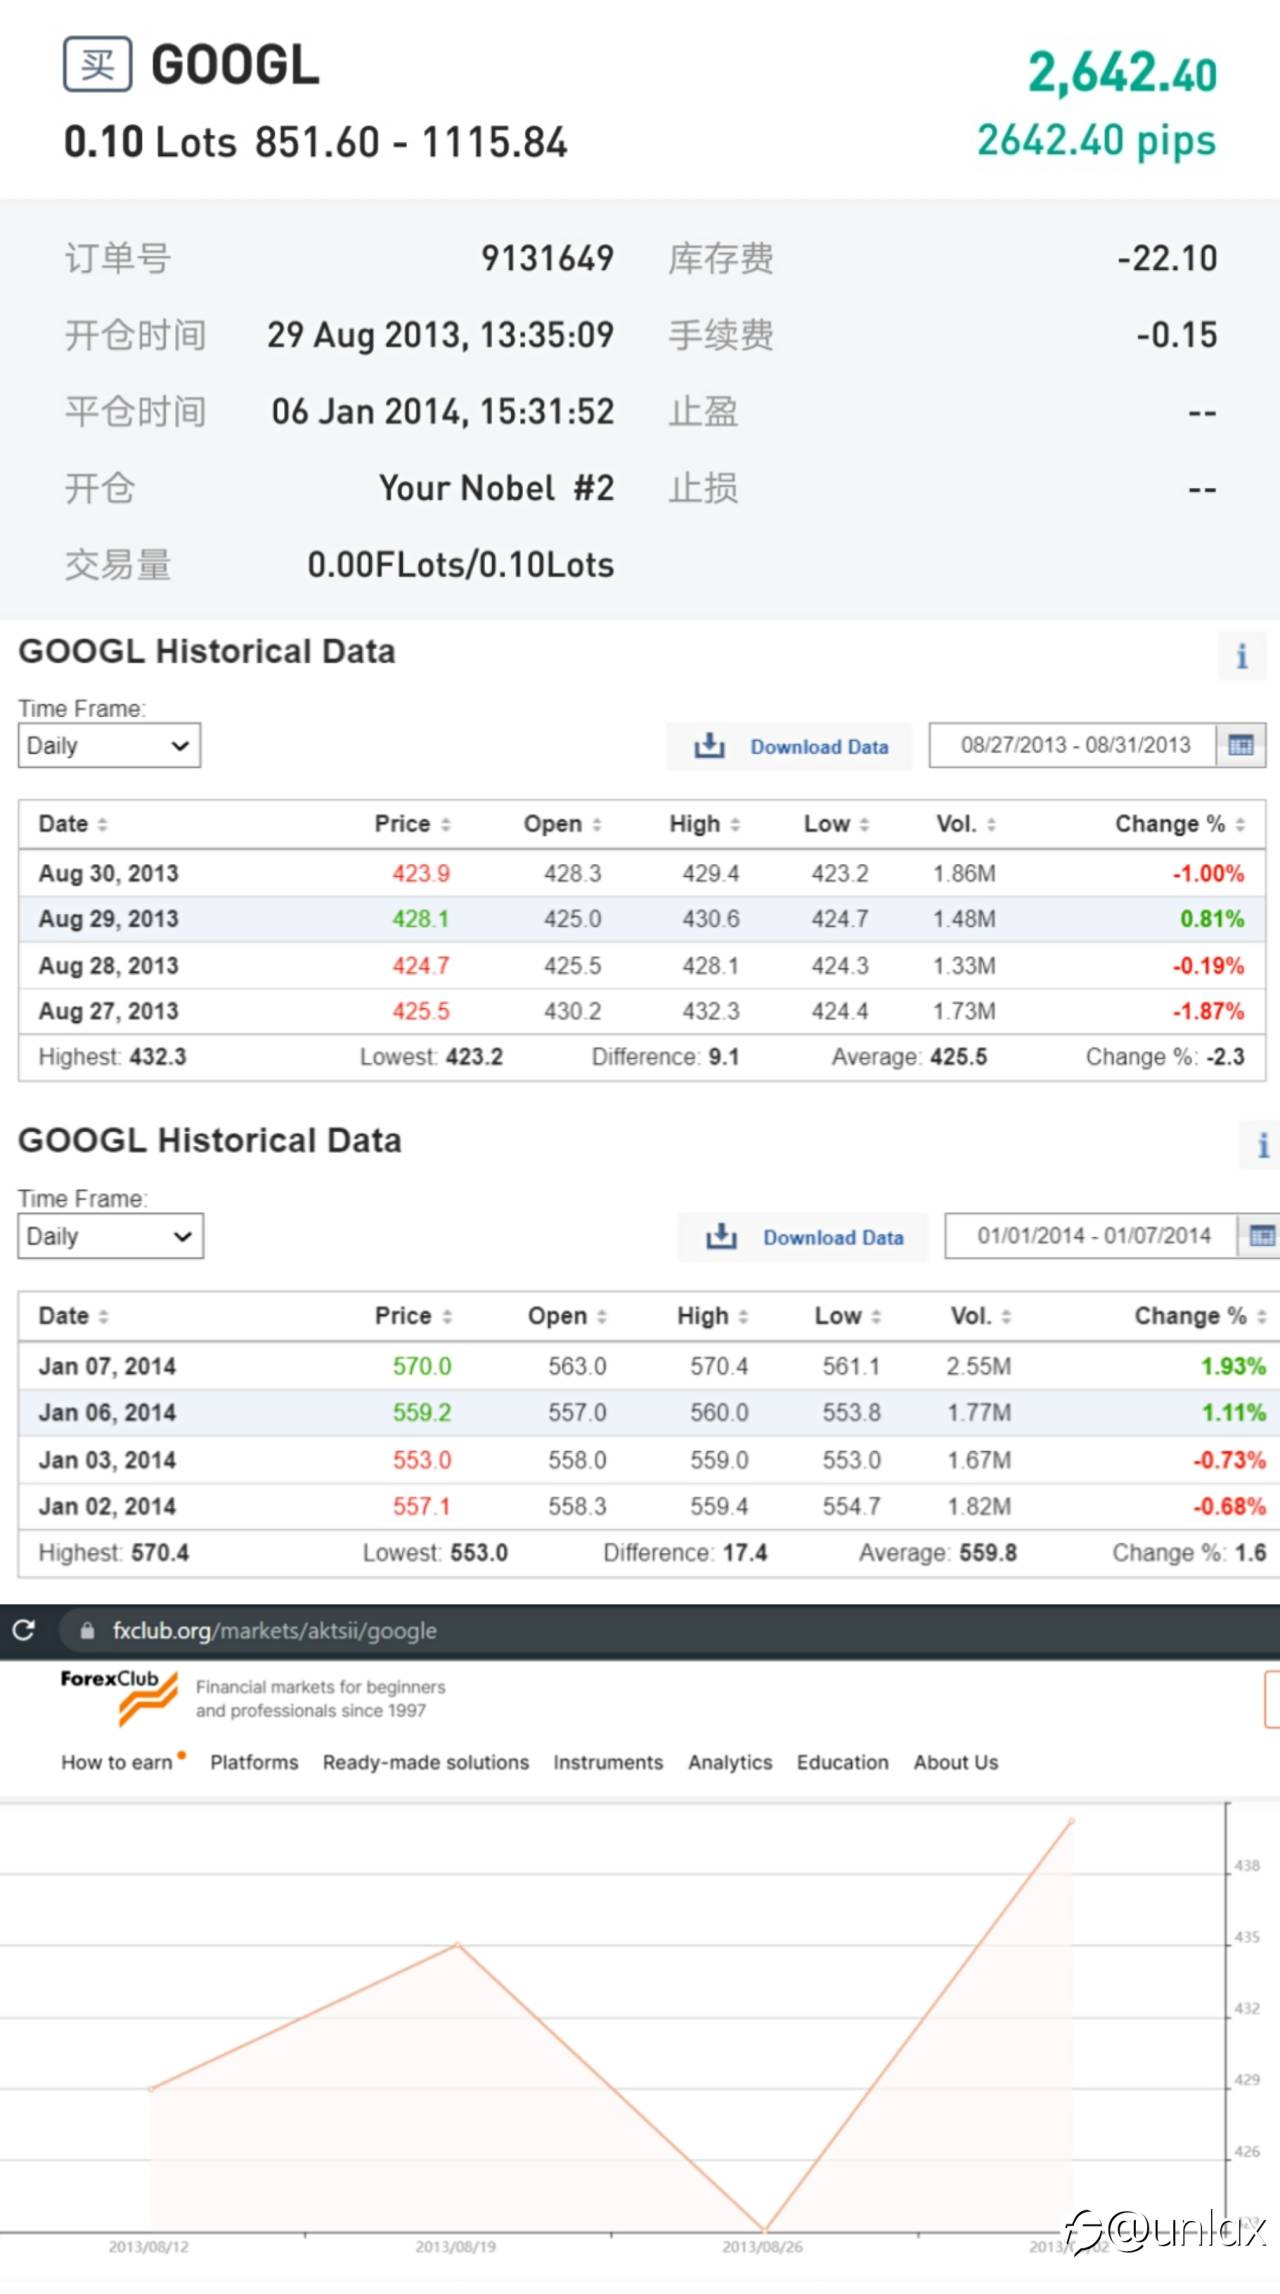This screenshot has width=1280, height=2294.
Task: Select the Jan 07, 2014 row date
Action: 107,1366
